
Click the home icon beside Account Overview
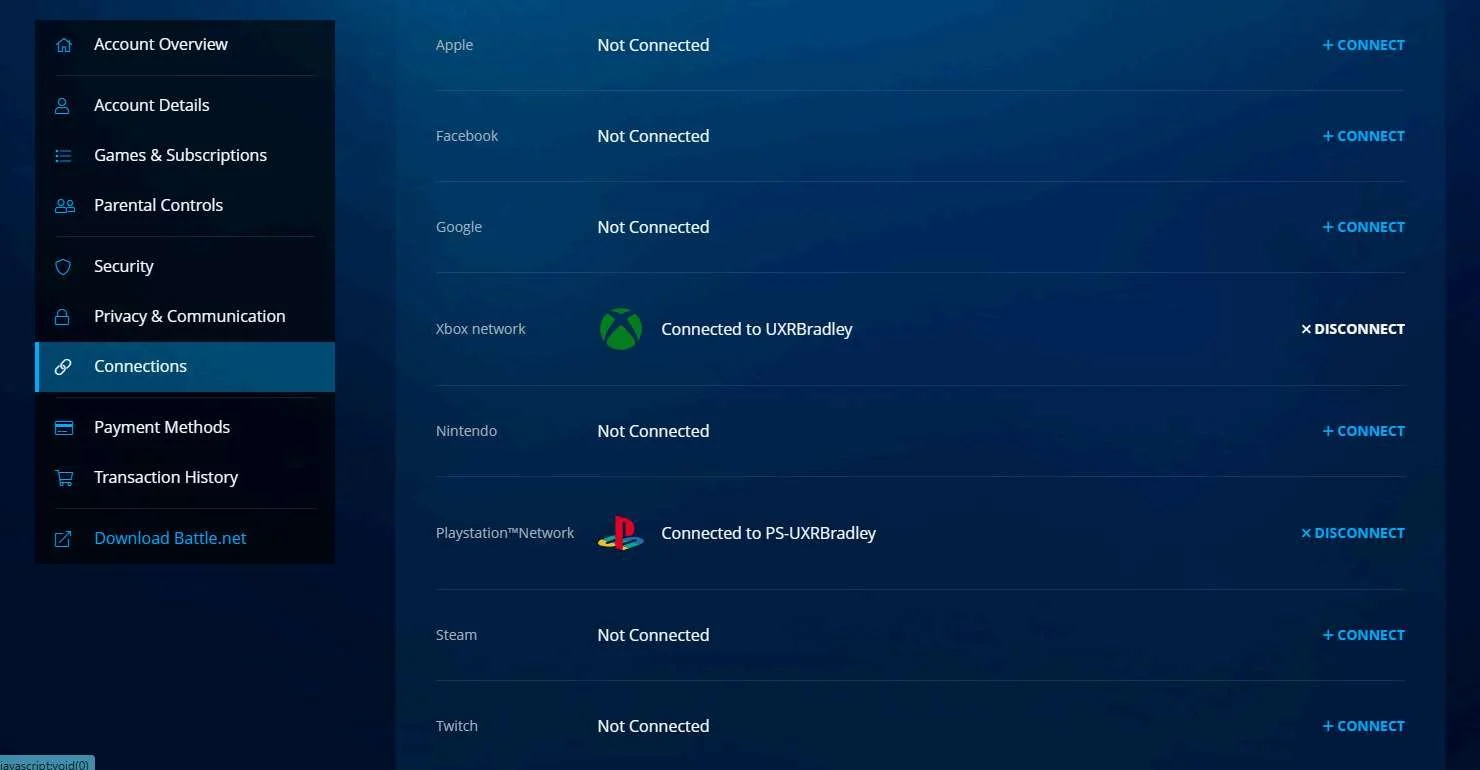coord(64,45)
